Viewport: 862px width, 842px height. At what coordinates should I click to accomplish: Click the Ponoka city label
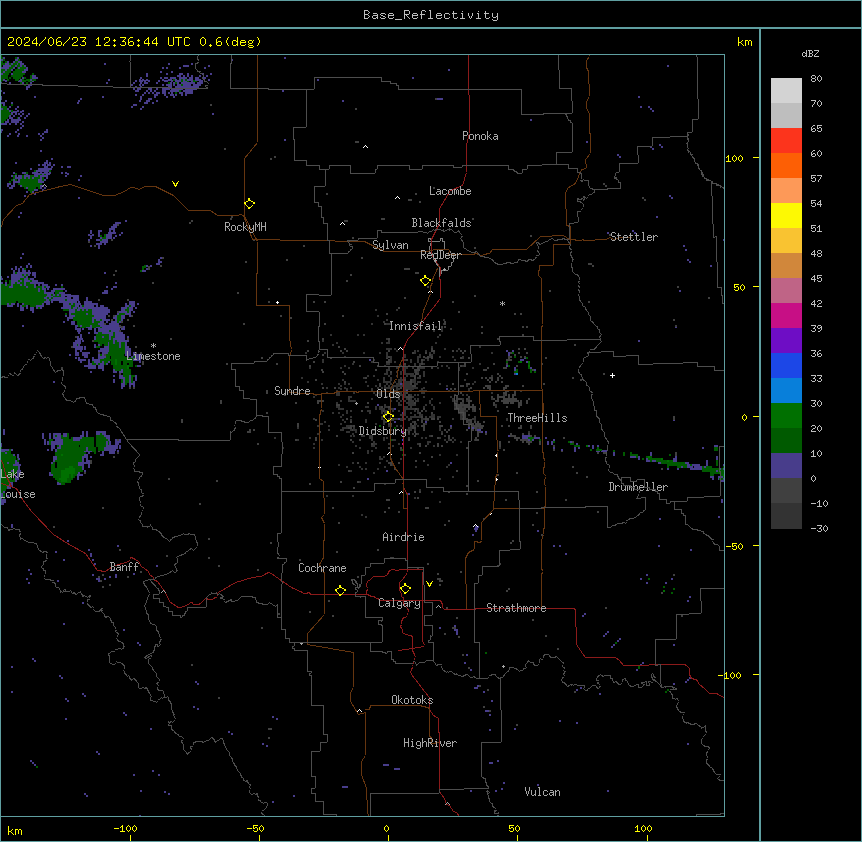click(x=480, y=136)
